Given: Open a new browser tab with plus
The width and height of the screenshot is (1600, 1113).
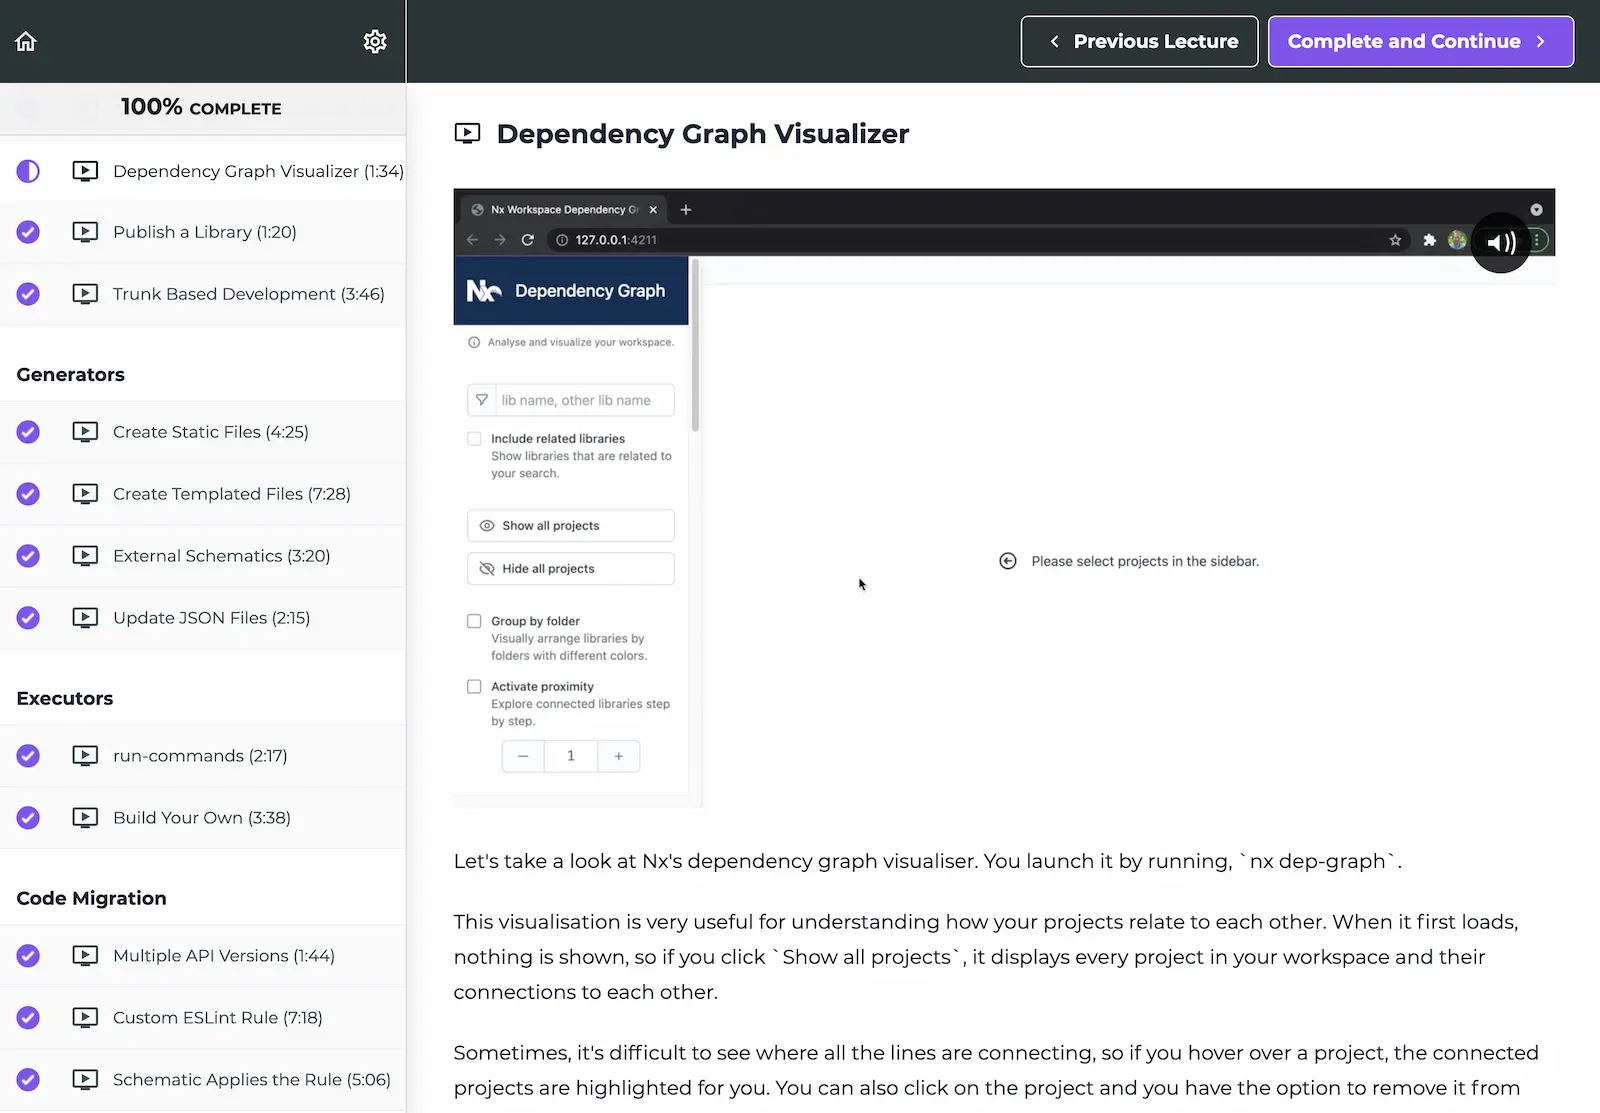Looking at the screenshot, I should 686,210.
